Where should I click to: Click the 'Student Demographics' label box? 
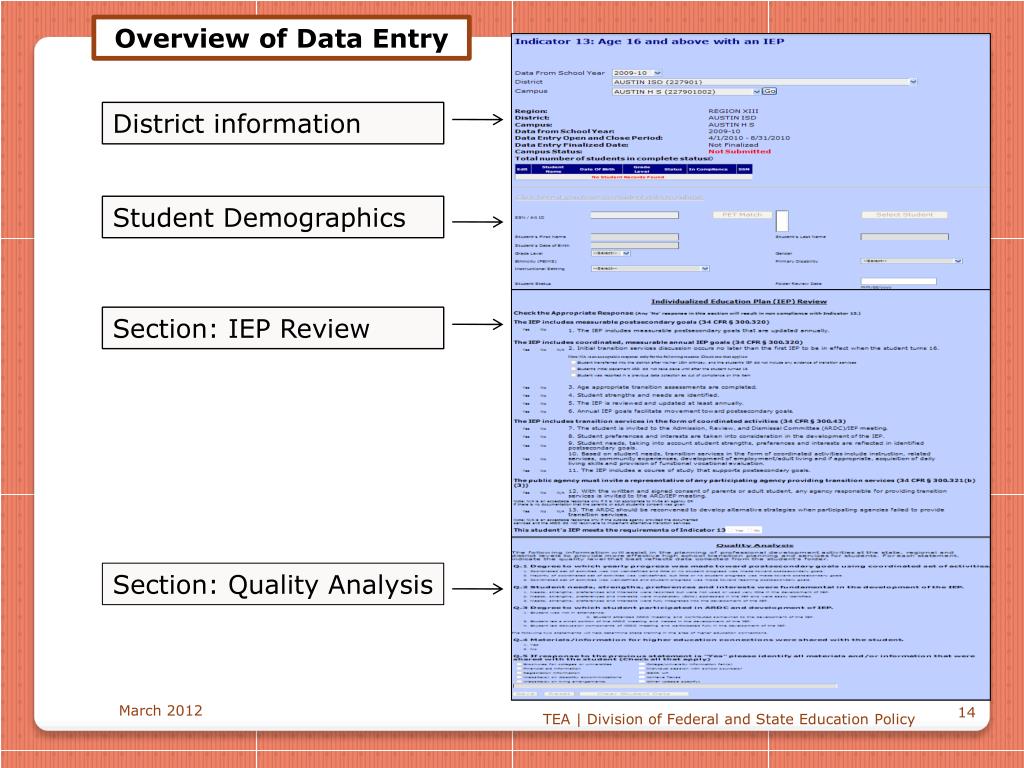(273, 217)
